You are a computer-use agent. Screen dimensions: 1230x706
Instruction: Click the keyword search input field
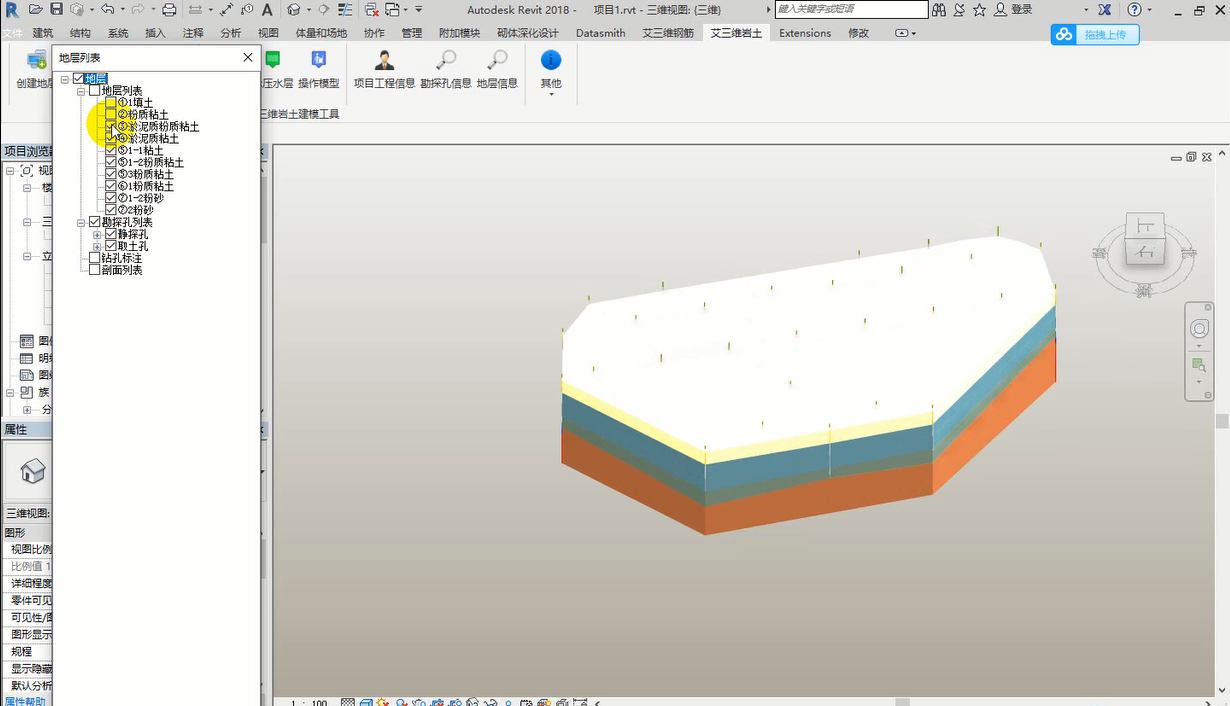coord(851,9)
